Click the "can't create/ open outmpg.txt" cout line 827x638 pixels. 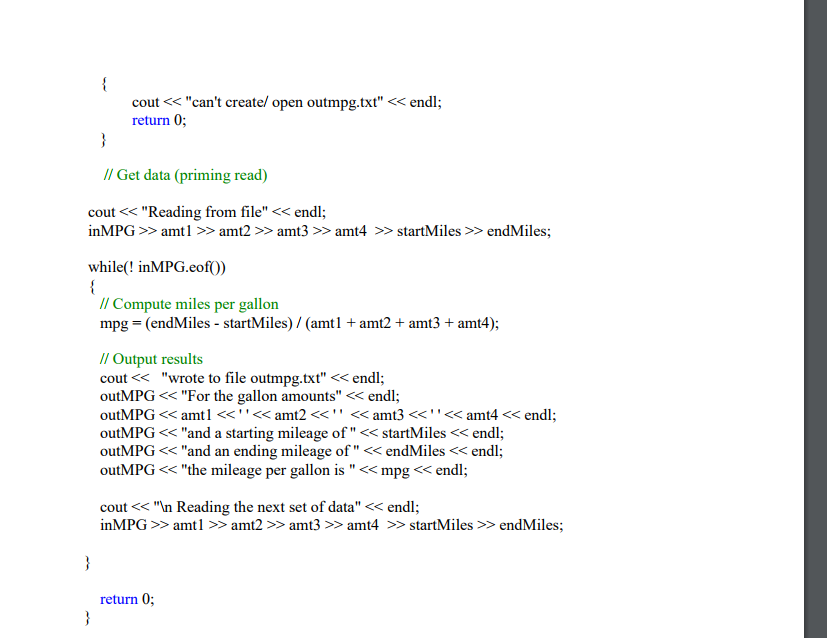pyautogui.click(x=286, y=102)
